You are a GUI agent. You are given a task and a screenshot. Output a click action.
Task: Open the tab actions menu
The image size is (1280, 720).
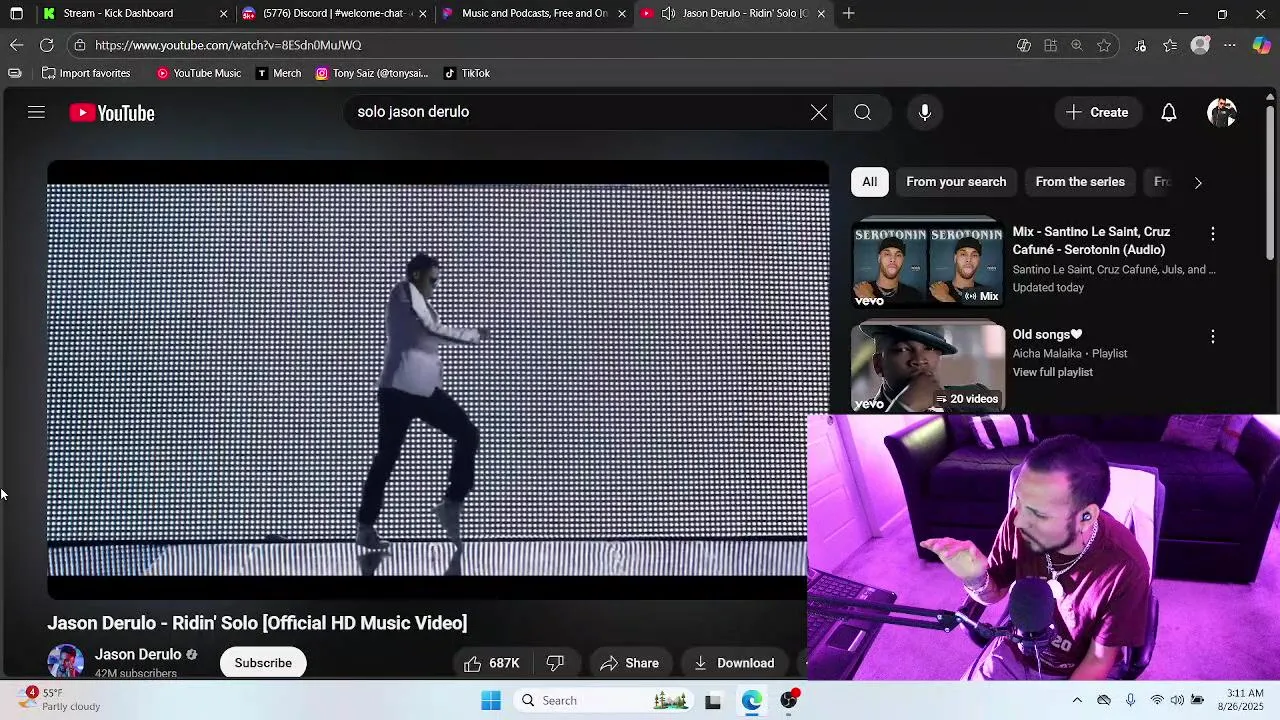click(16, 13)
